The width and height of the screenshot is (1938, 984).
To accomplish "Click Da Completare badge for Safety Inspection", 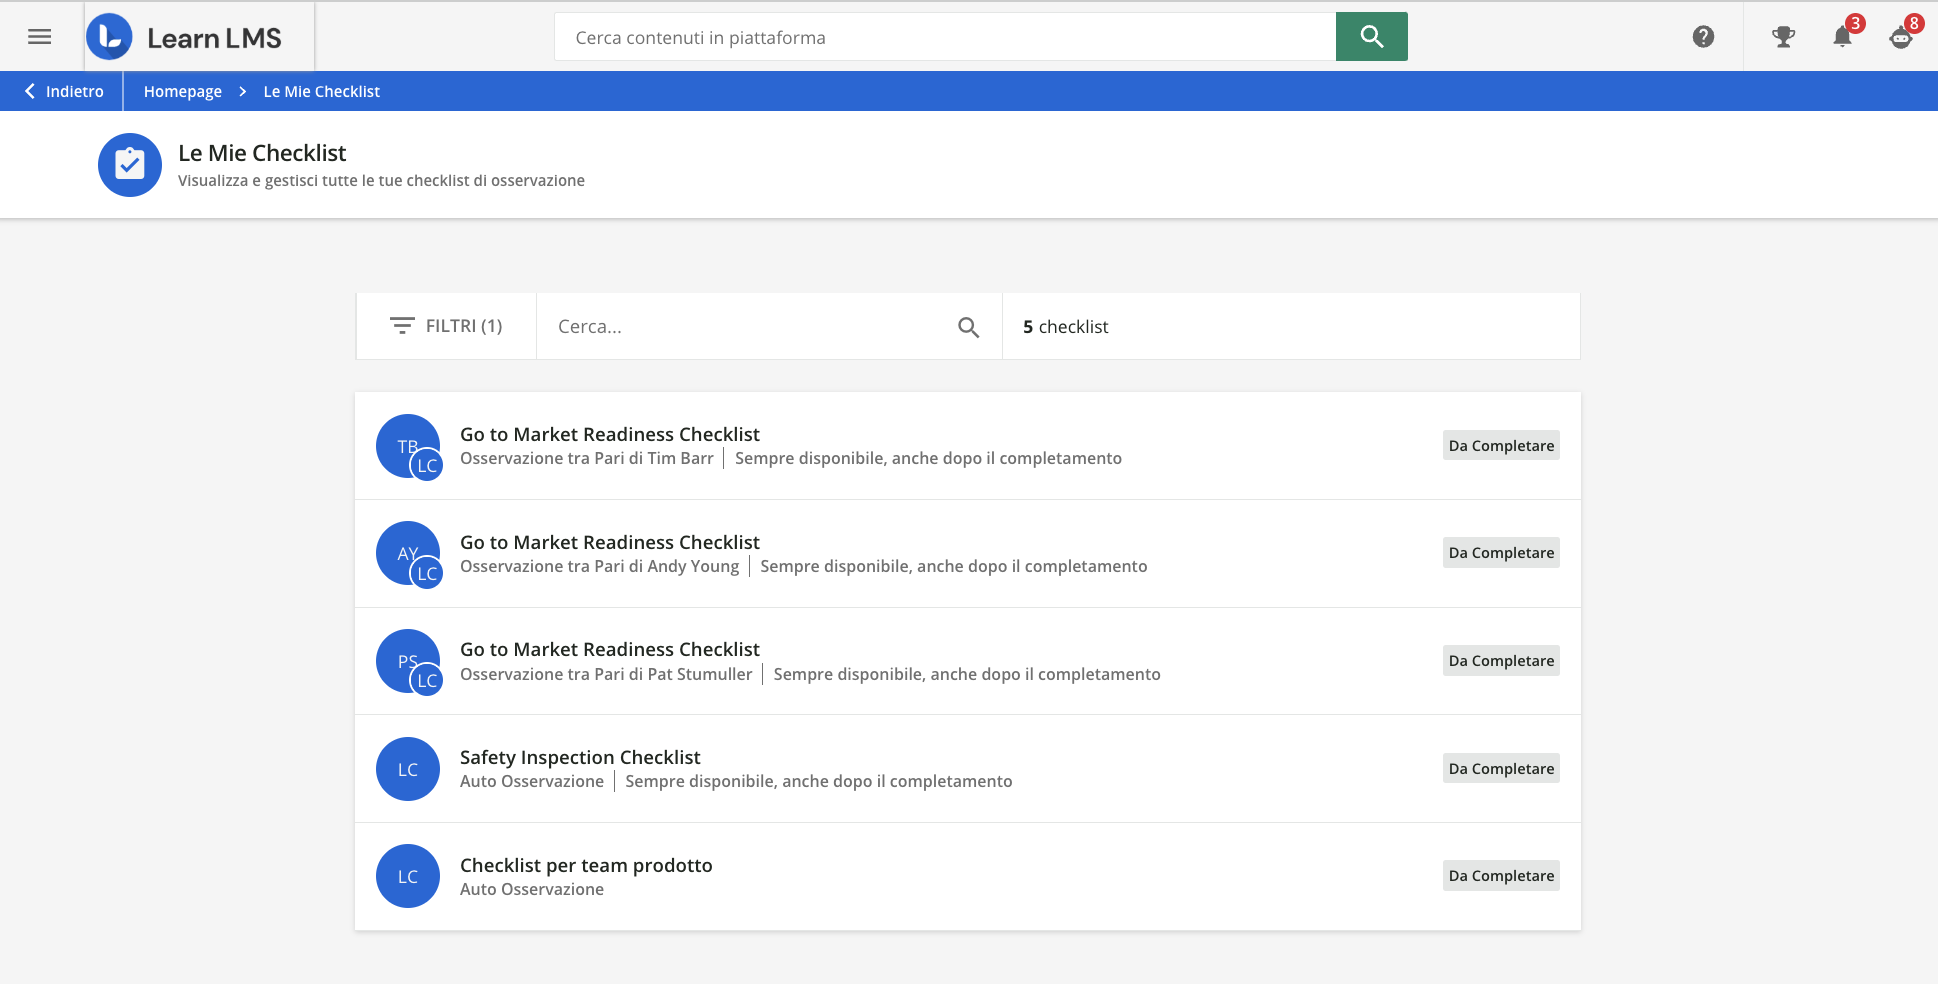I will [1501, 769].
